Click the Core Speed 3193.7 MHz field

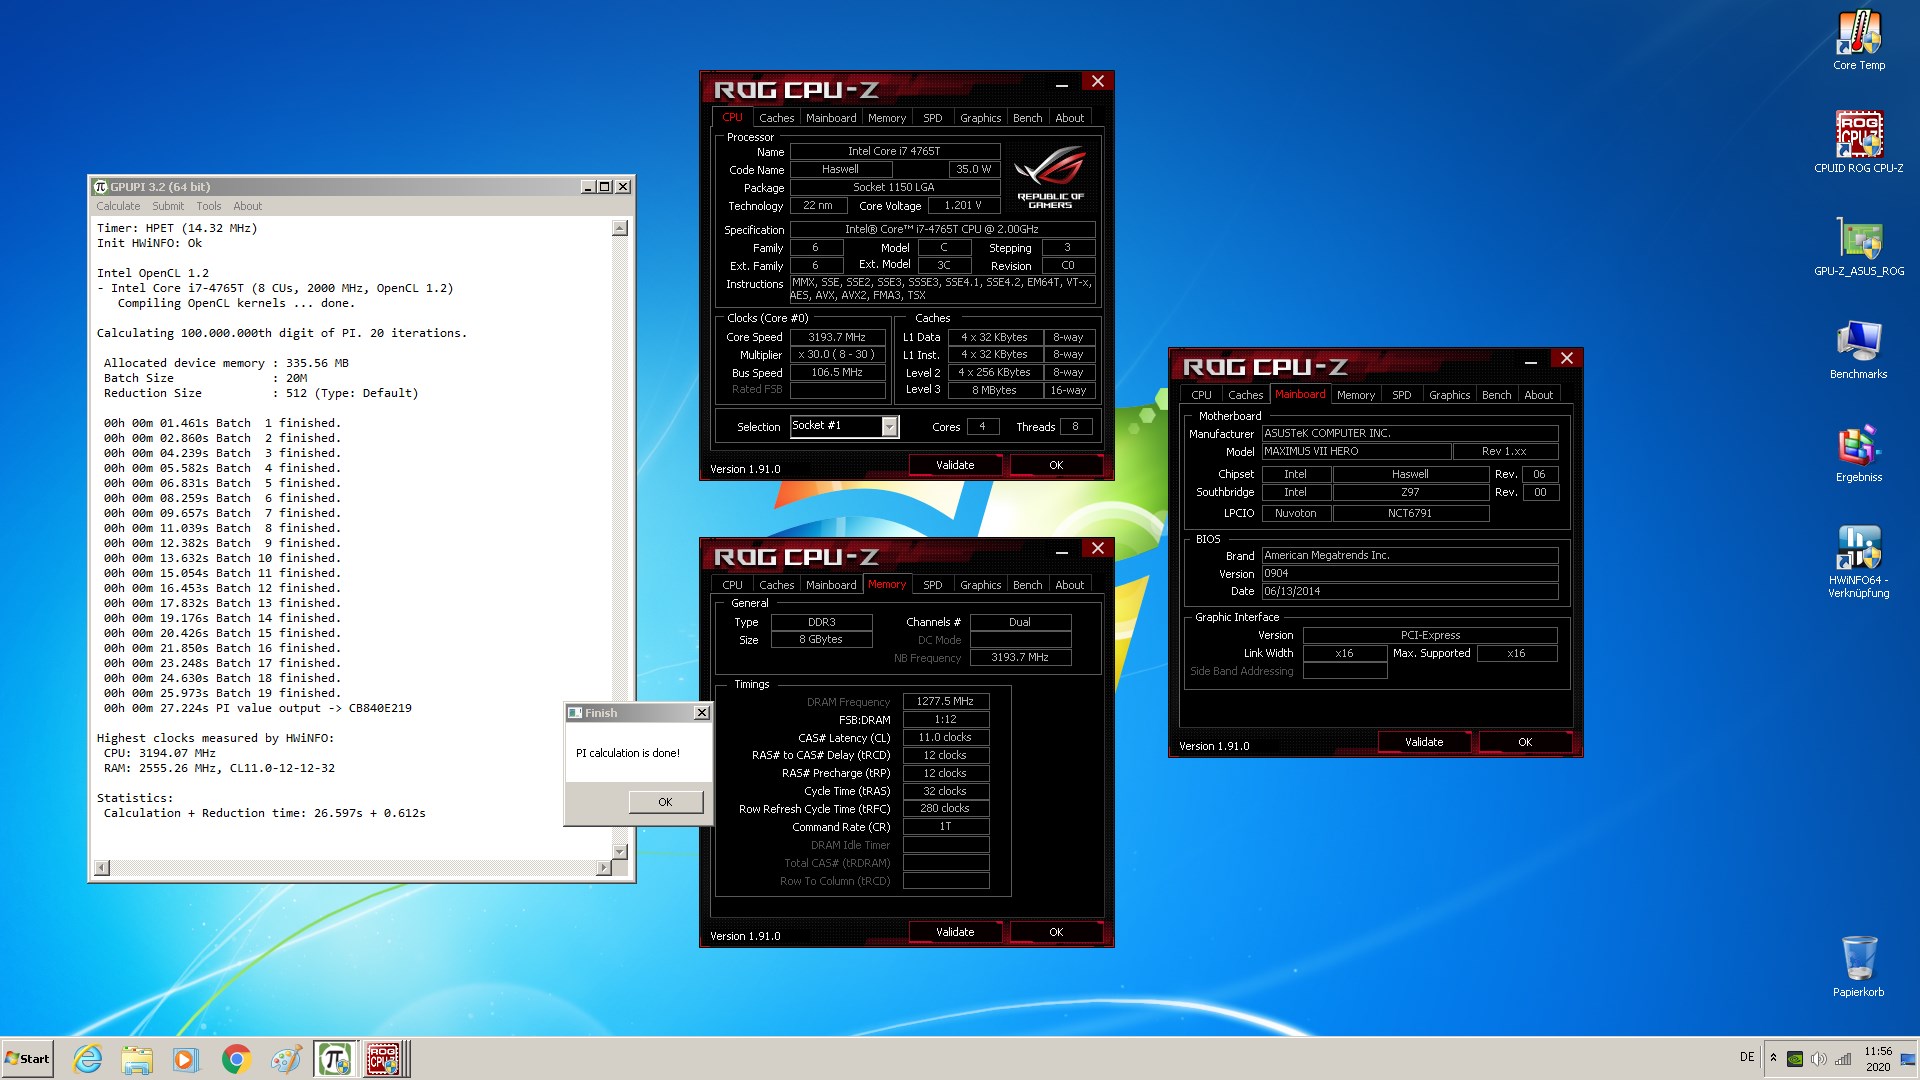837,337
